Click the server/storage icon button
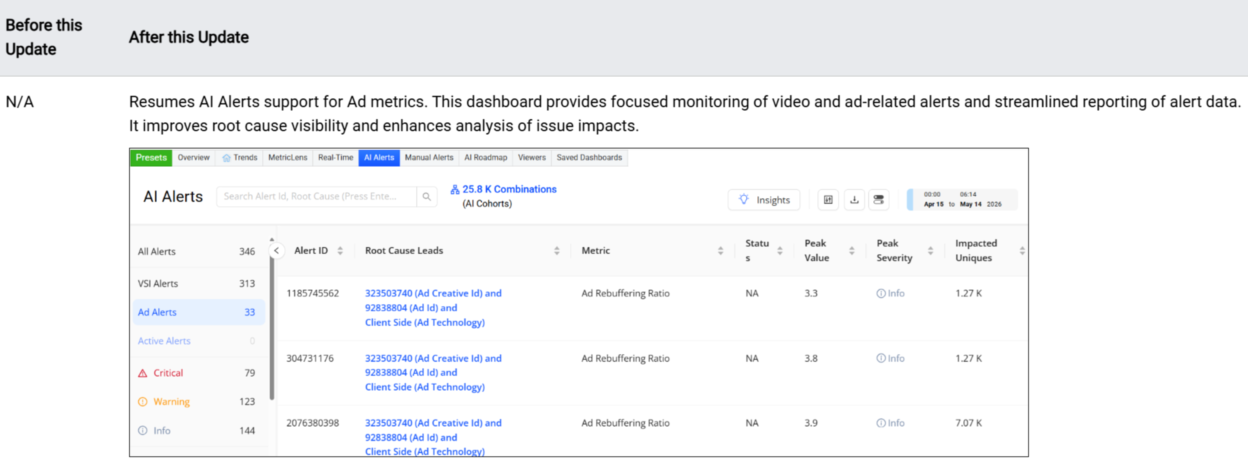 pyautogui.click(x=878, y=200)
